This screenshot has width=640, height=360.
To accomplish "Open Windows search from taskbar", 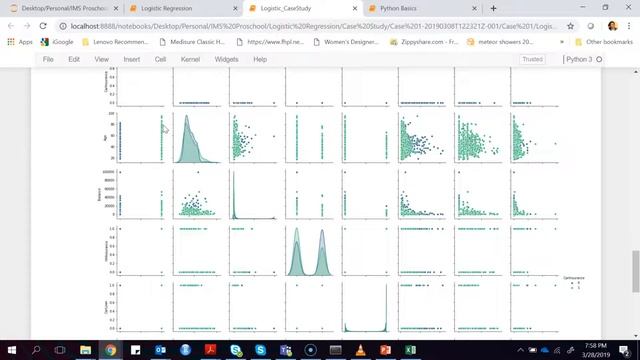I will point(36,350).
